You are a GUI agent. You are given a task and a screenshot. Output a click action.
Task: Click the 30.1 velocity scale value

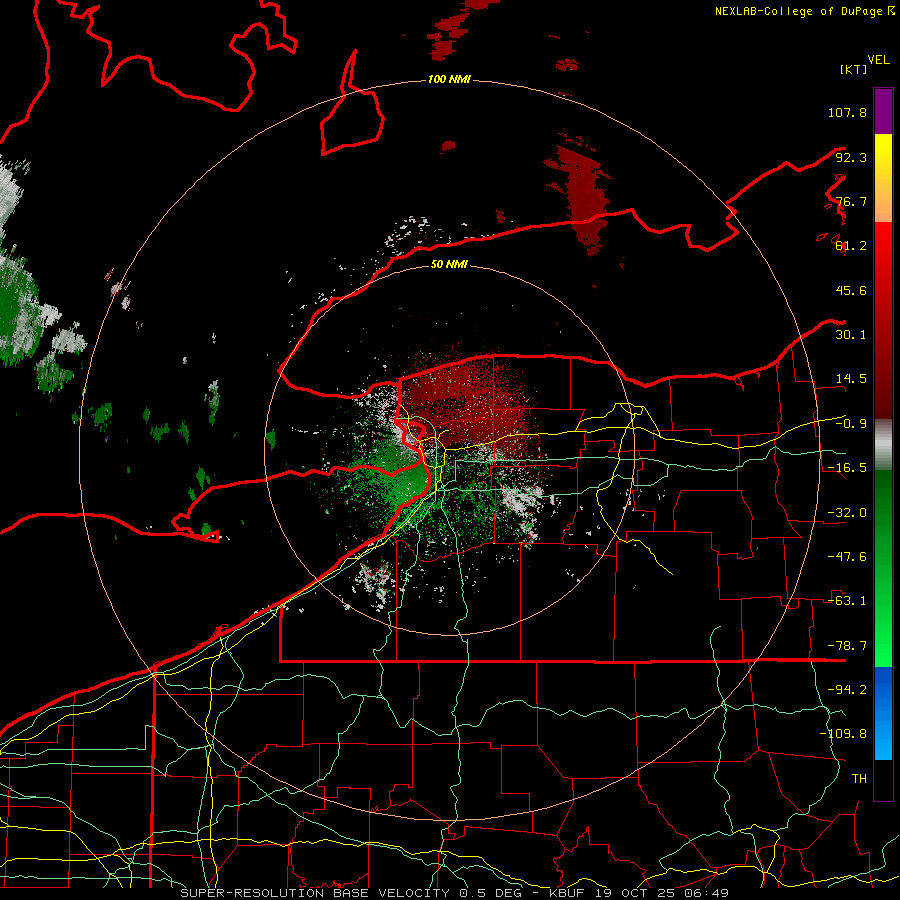pyautogui.click(x=851, y=335)
